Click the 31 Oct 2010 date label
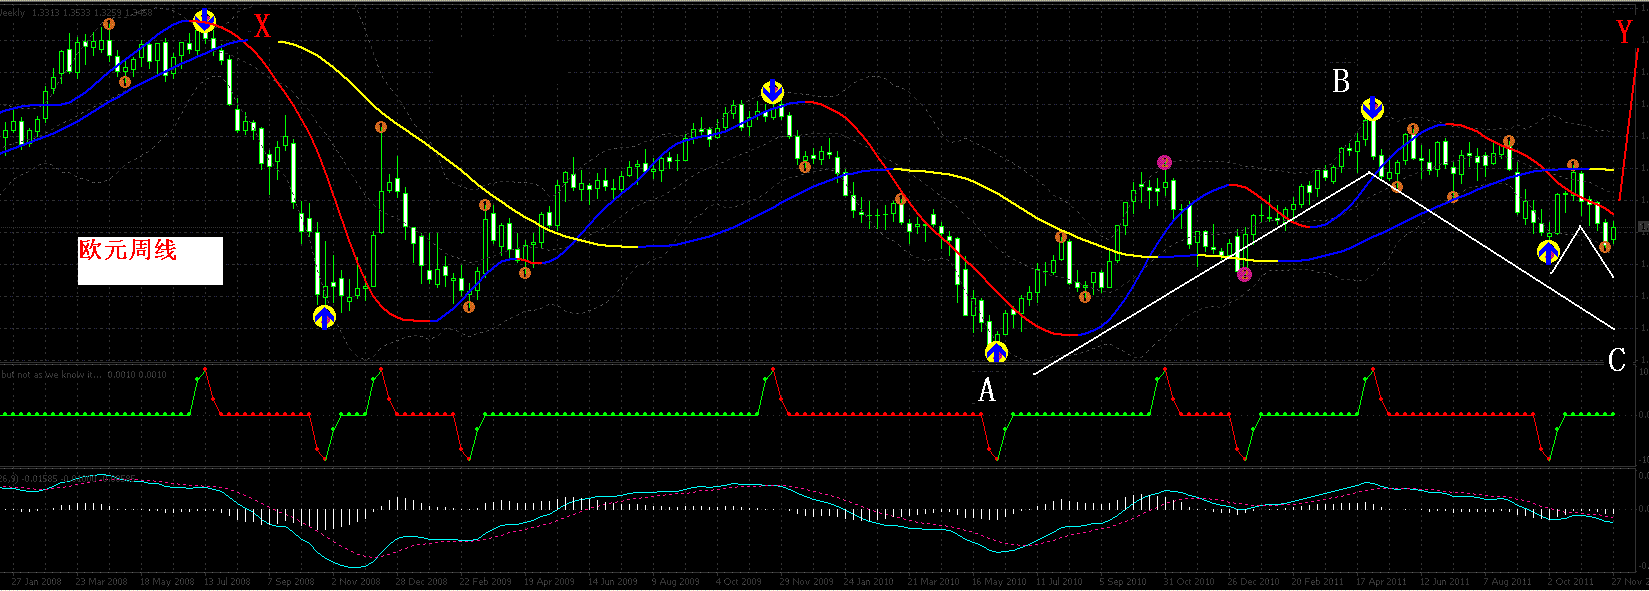Screen dimensions: 1649x591 pyautogui.click(x=1189, y=581)
